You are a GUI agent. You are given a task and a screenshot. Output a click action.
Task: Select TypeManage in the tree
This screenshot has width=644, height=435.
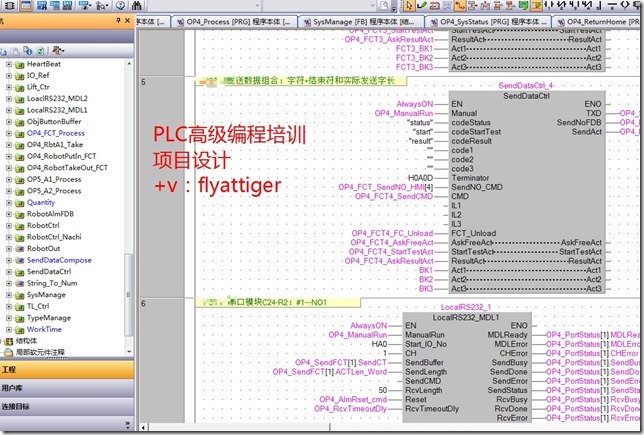pos(48,318)
